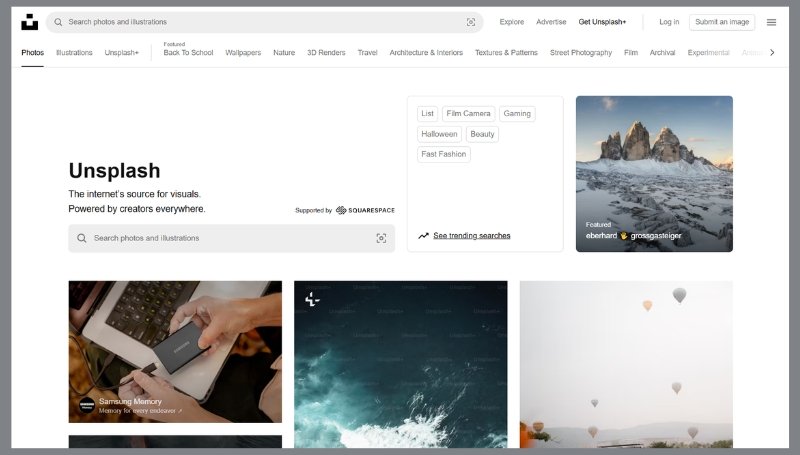
Task: Click Submit an image button
Action: pos(722,22)
